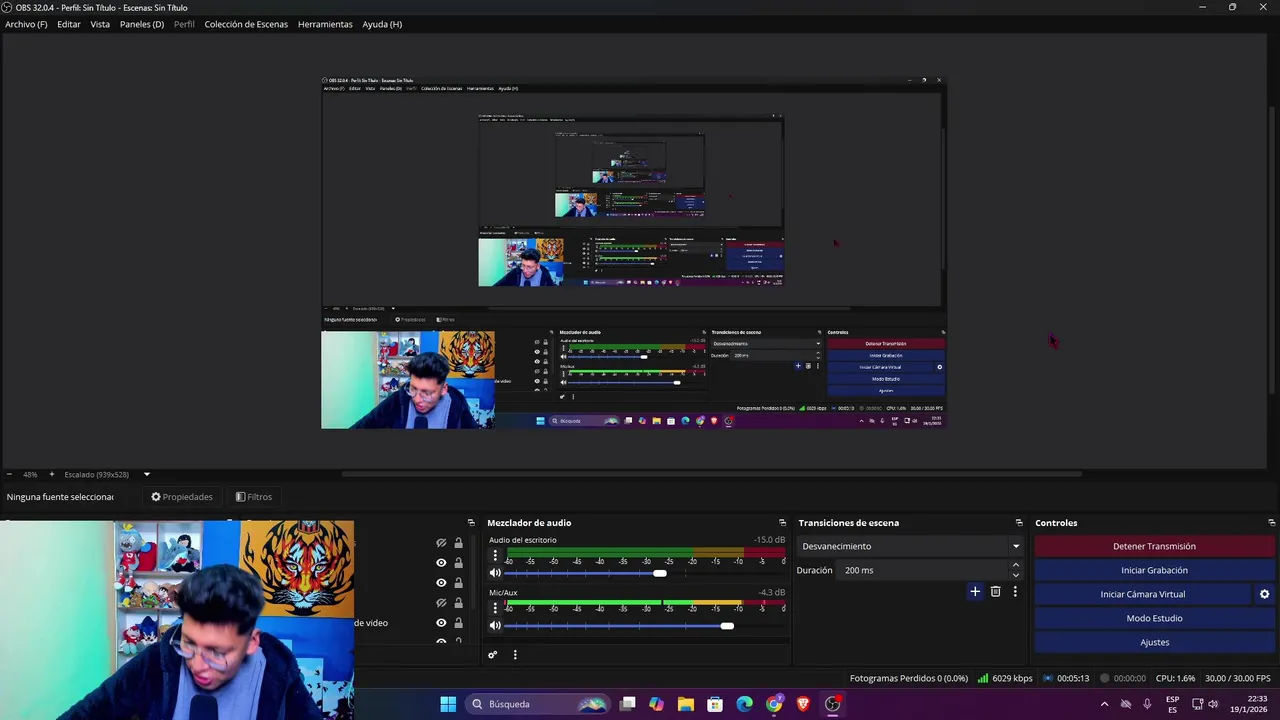Mute Mic/Aux with the speaker icon
1280x720 pixels.
[494, 626]
